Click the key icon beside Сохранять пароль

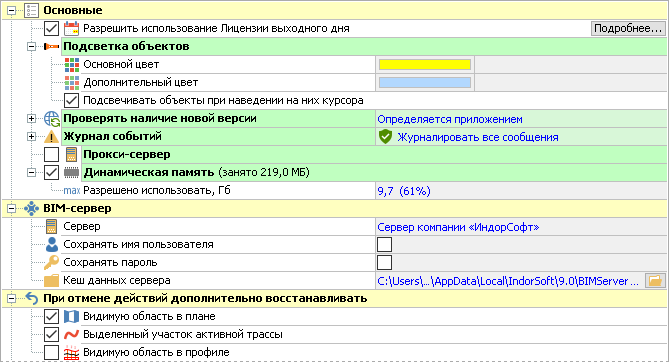tap(51, 263)
